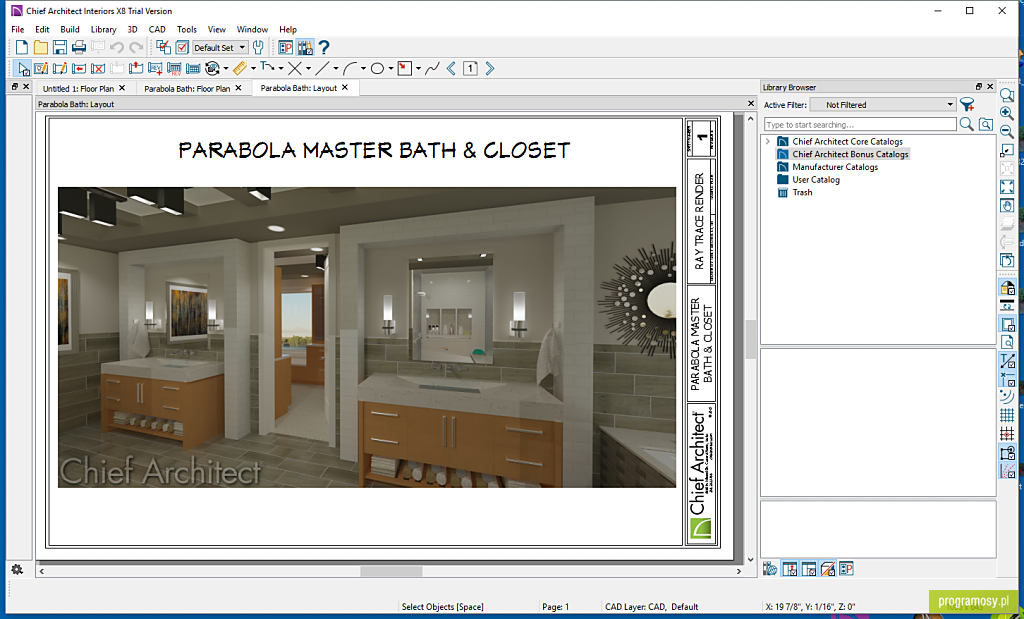Fill window with expand arrows icon

coord(1006,187)
